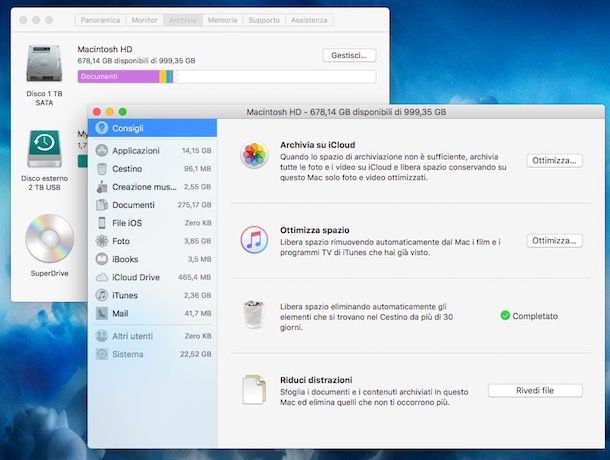This screenshot has height=460, width=610.
Task: Select the Archivio tab
Action: 183,20
